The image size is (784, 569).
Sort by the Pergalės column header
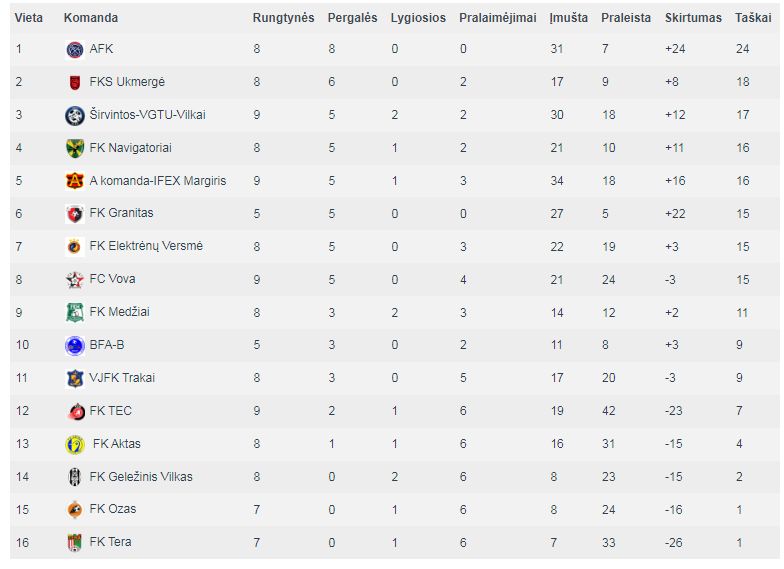352,18
